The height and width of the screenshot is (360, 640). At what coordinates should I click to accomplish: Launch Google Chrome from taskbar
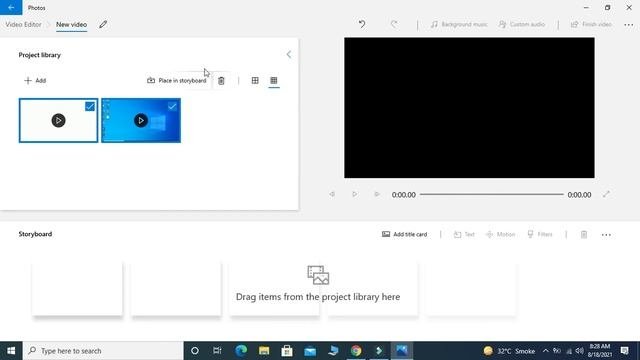[x=356, y=351]
